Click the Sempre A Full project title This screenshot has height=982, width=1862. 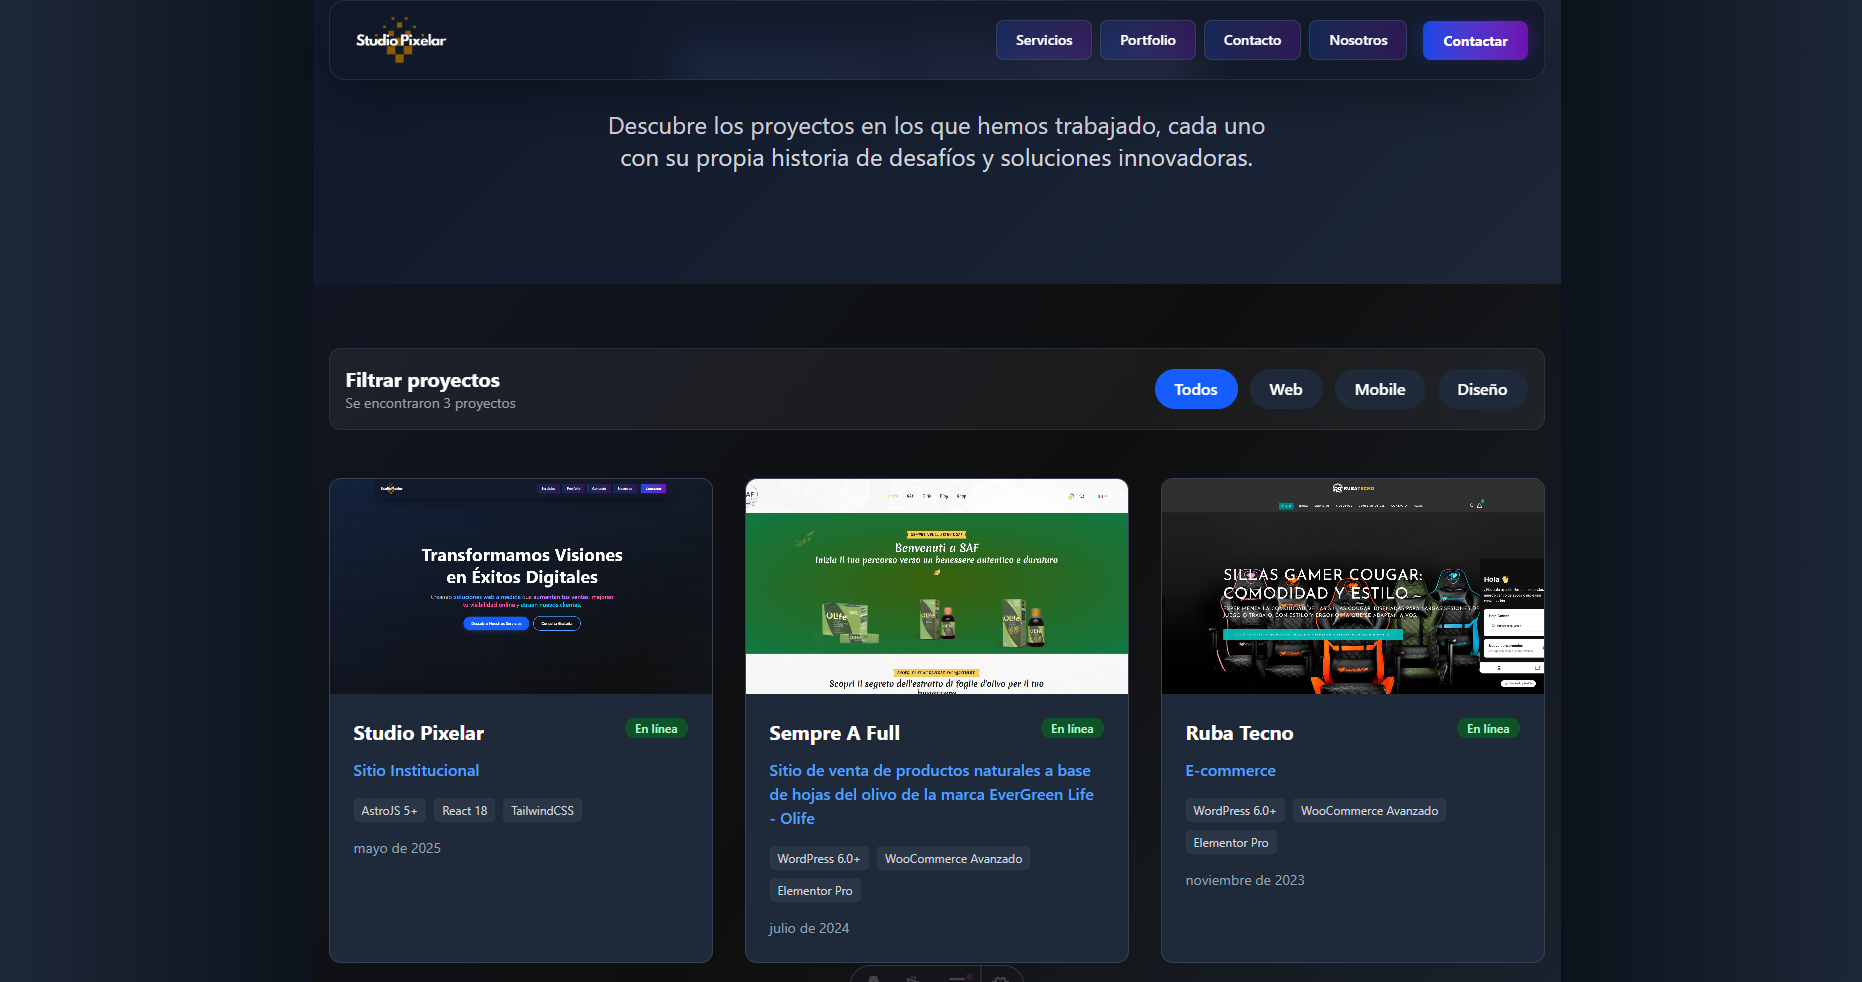click(x=834, y=733)
